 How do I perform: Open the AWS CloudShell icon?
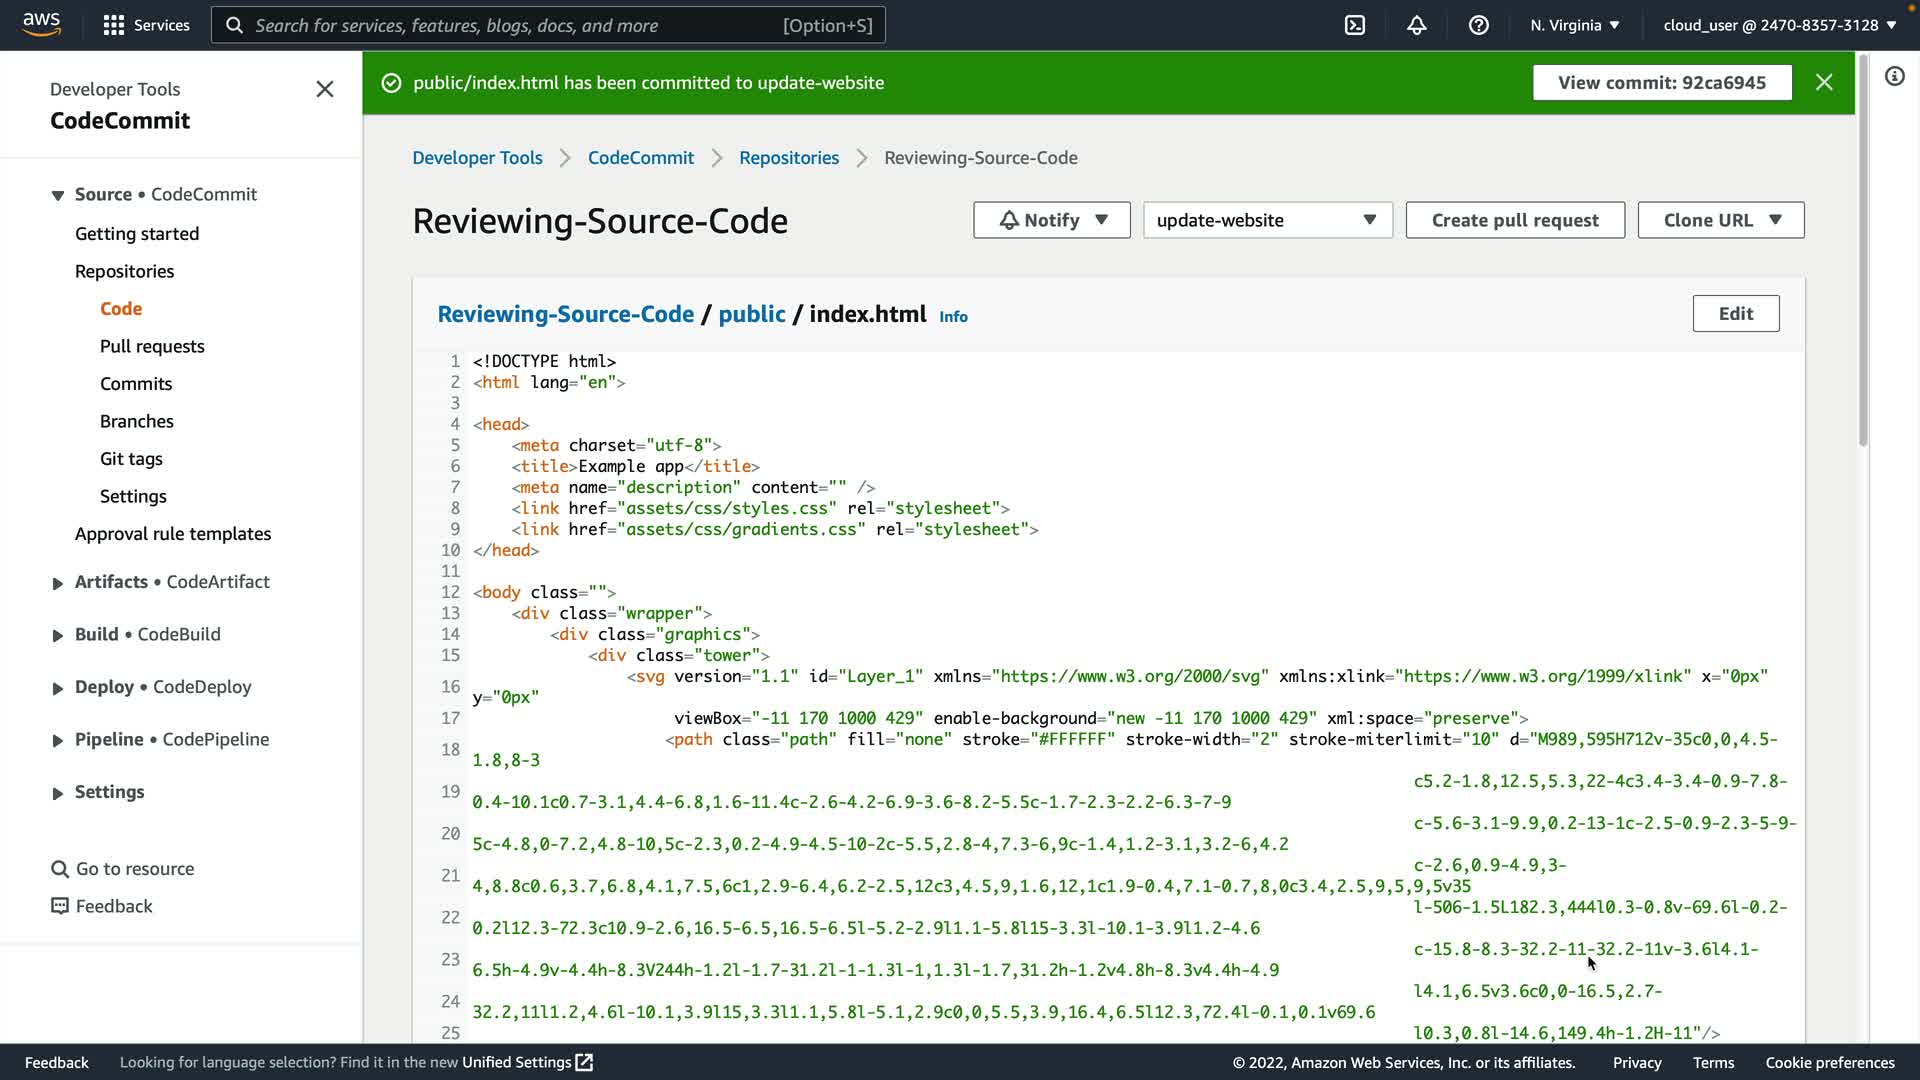(x=1355, y=25)
